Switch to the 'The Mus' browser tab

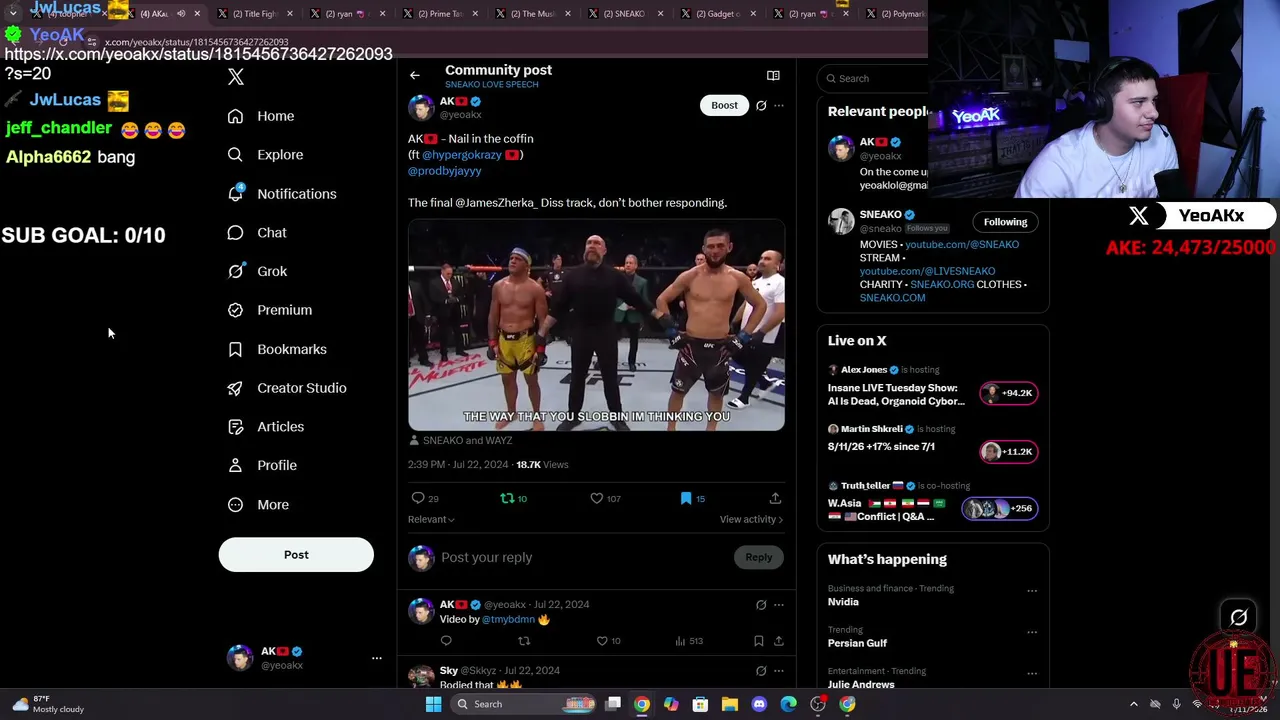[532, 14]
